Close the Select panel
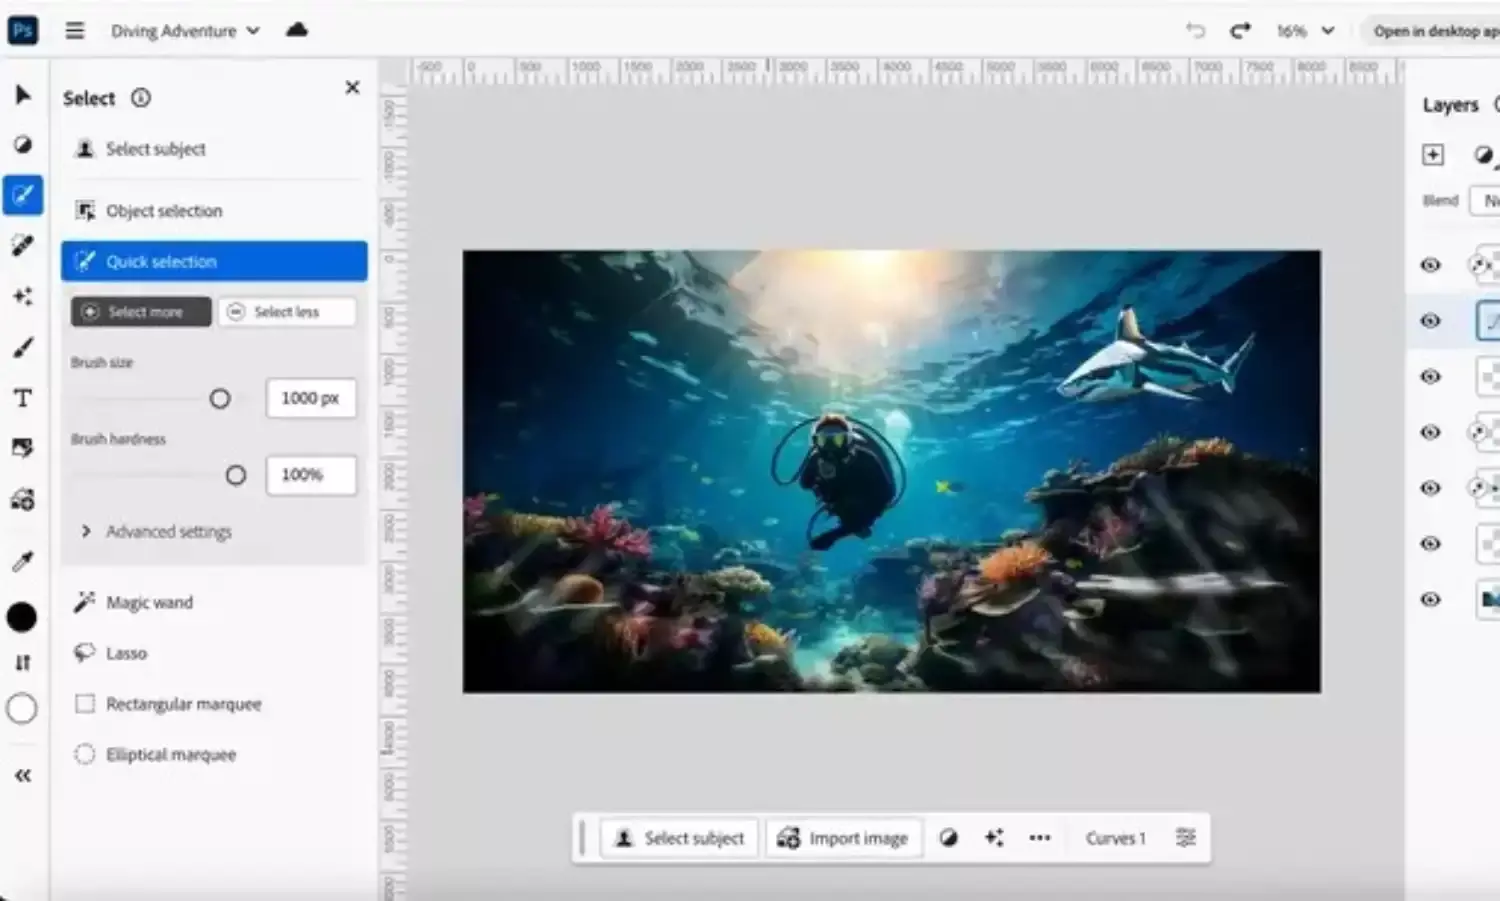This screenshot has width=1500, height=901. coord(352,87)
